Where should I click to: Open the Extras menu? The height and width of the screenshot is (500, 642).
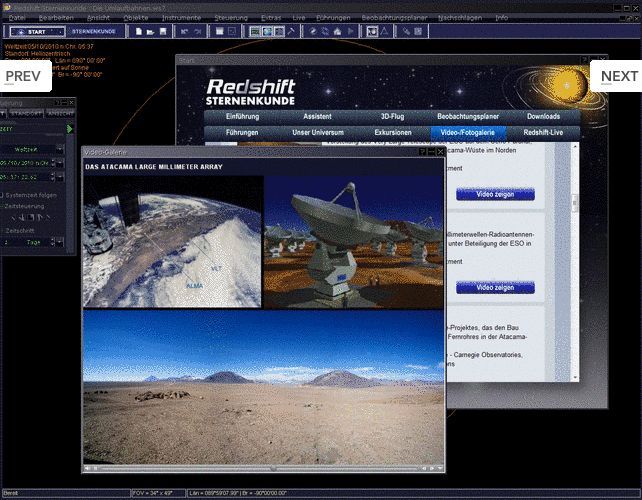point(271,18)
